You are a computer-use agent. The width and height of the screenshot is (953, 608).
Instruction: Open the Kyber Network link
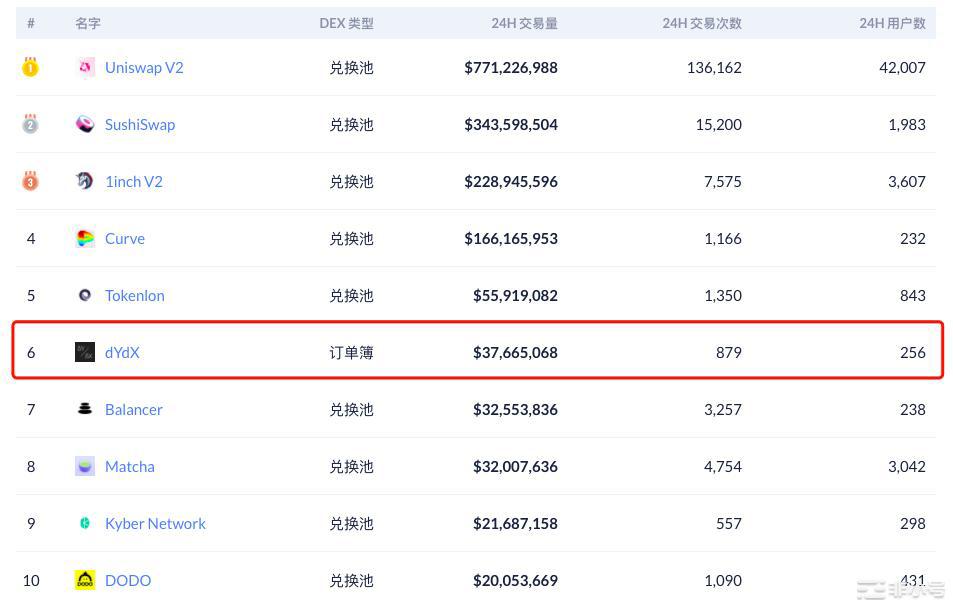tap(155, 523)
